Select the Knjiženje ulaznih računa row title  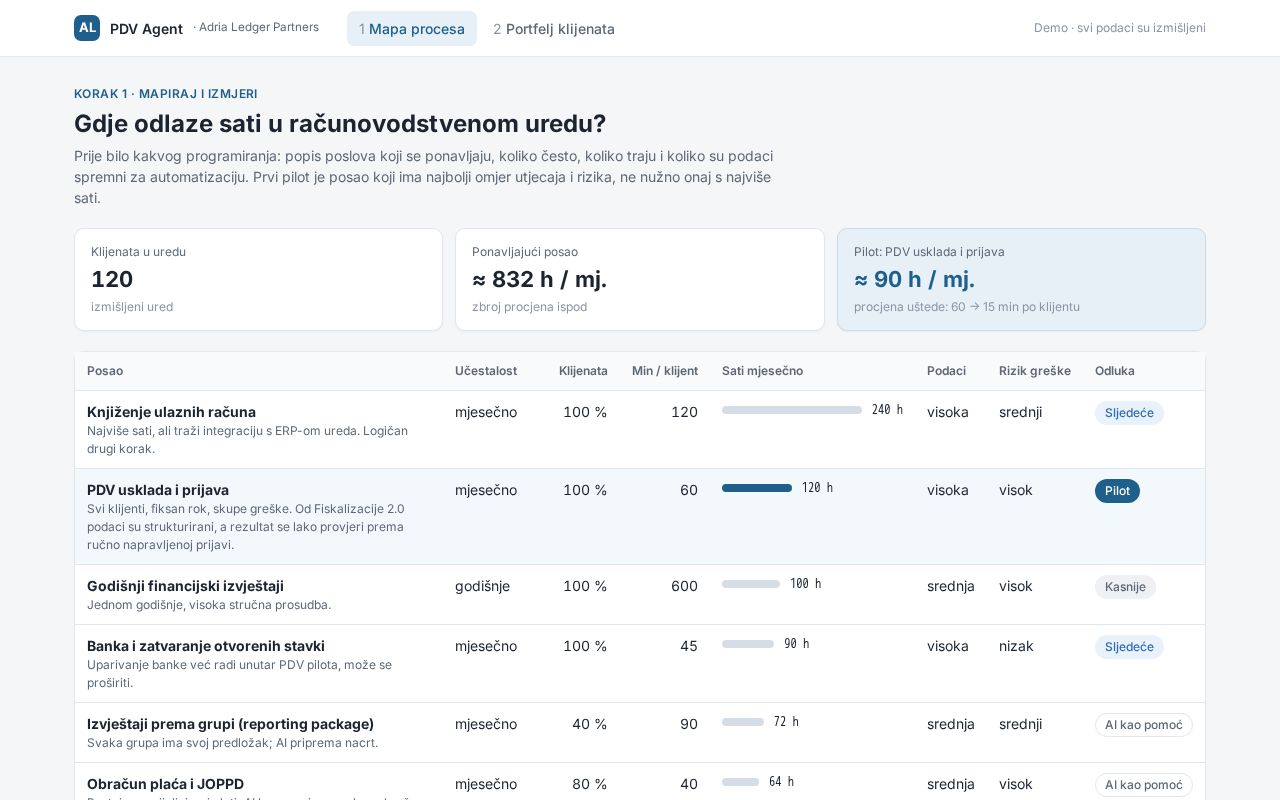click(171, 412)
